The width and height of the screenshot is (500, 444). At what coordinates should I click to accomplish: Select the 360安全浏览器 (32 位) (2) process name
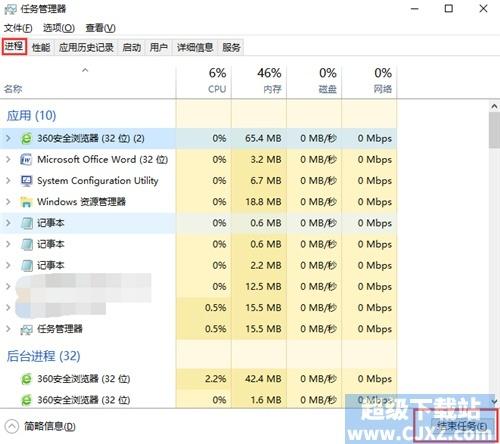click(91, 138)
